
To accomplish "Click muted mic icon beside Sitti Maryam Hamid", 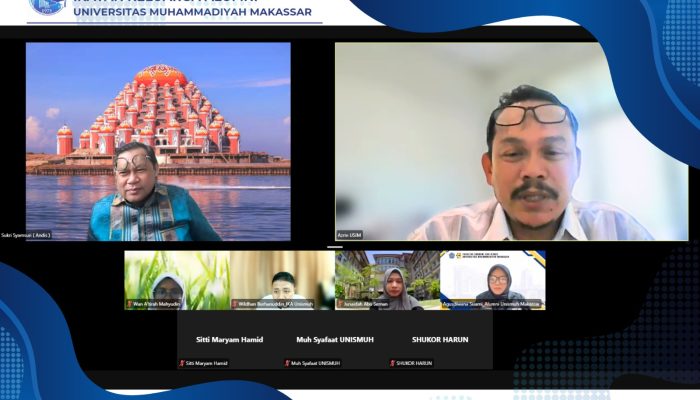I will [x=182, y=363].
